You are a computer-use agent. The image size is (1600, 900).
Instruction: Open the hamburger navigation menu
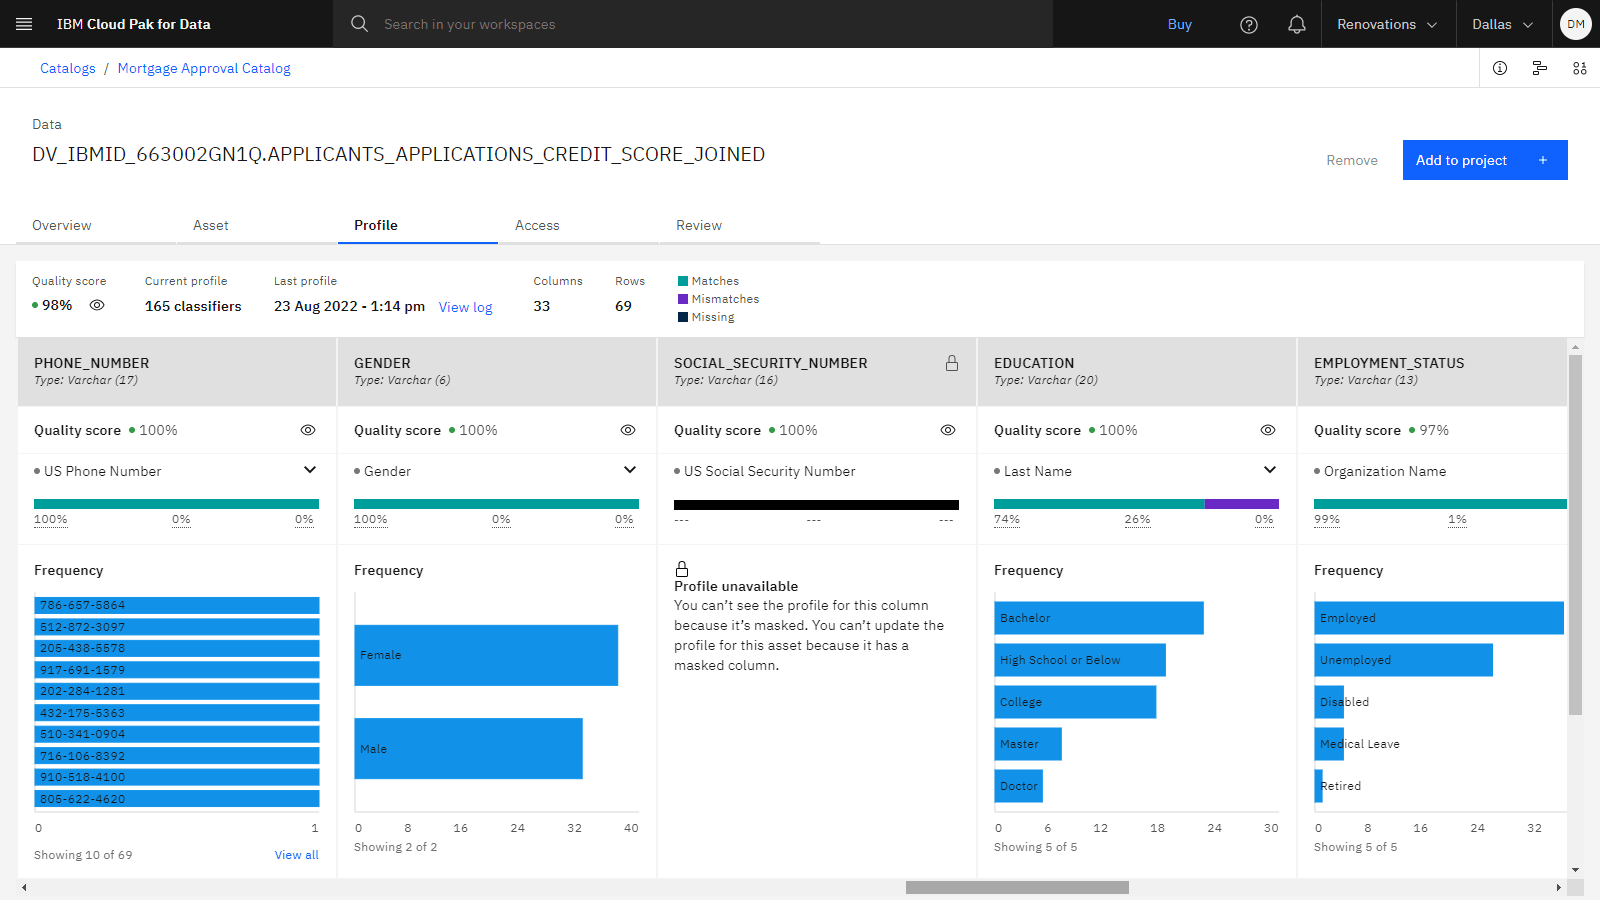pos(24,24)
